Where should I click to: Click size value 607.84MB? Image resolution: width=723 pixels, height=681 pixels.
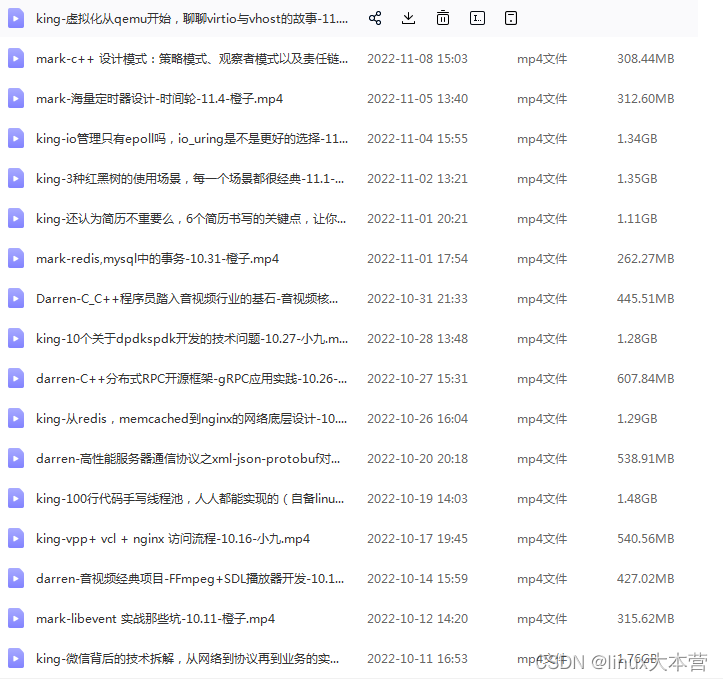646,379
